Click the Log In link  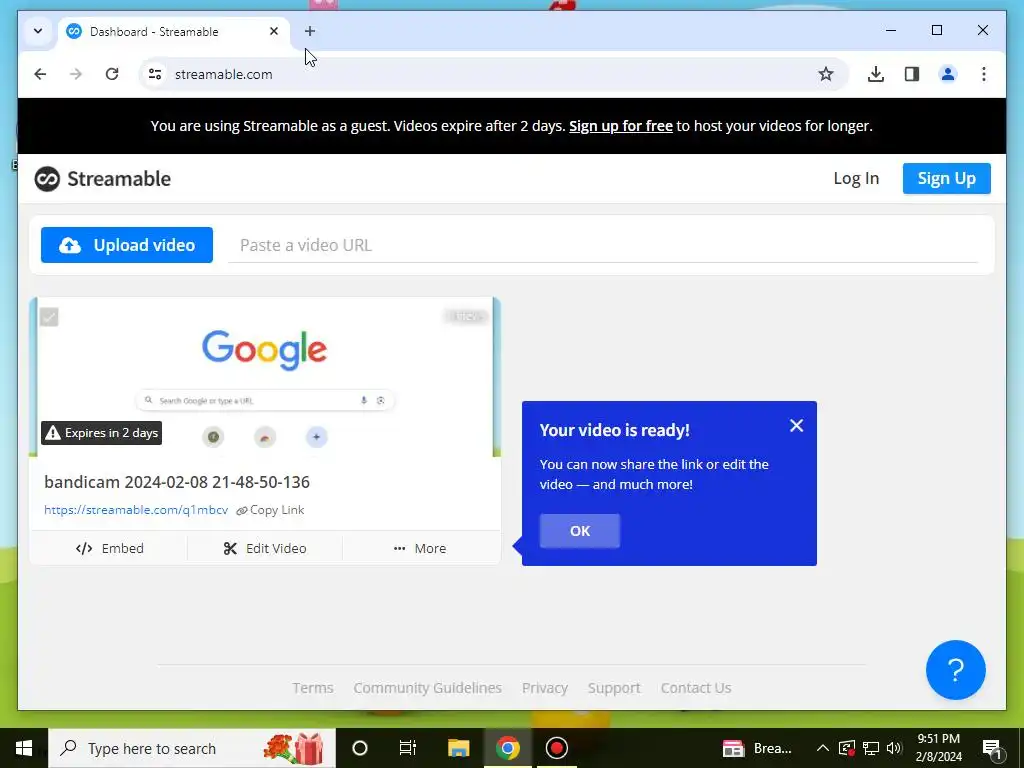(x=856, y=178)
